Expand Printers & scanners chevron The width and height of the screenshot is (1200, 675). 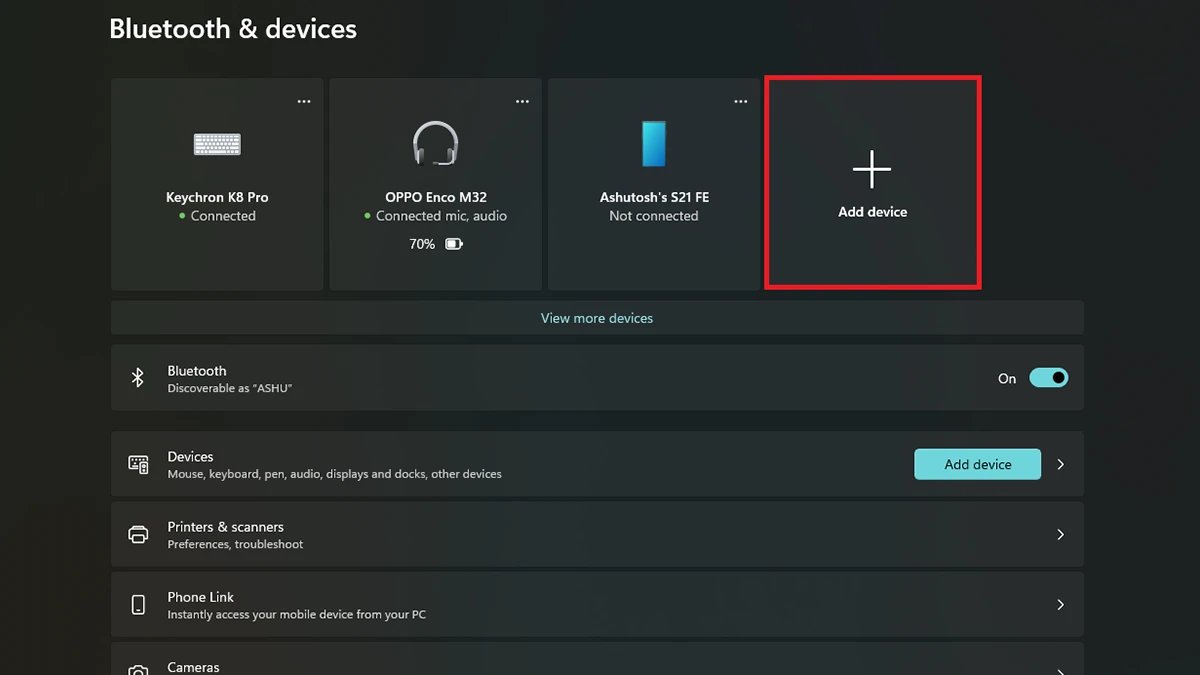point(1061,534)
